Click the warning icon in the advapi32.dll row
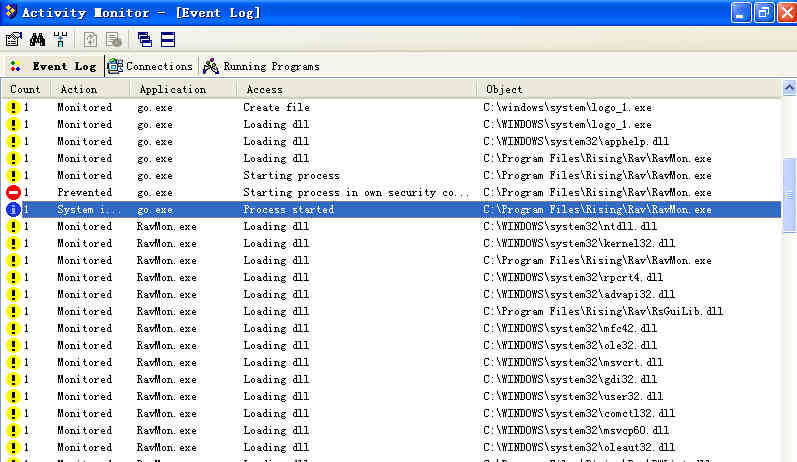 tap(13, 294)
